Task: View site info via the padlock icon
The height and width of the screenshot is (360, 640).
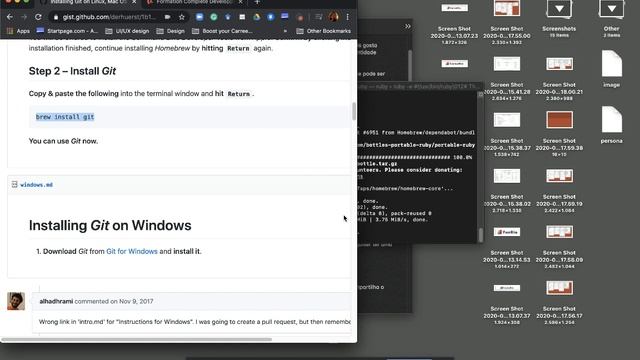Action: (56, 17)
